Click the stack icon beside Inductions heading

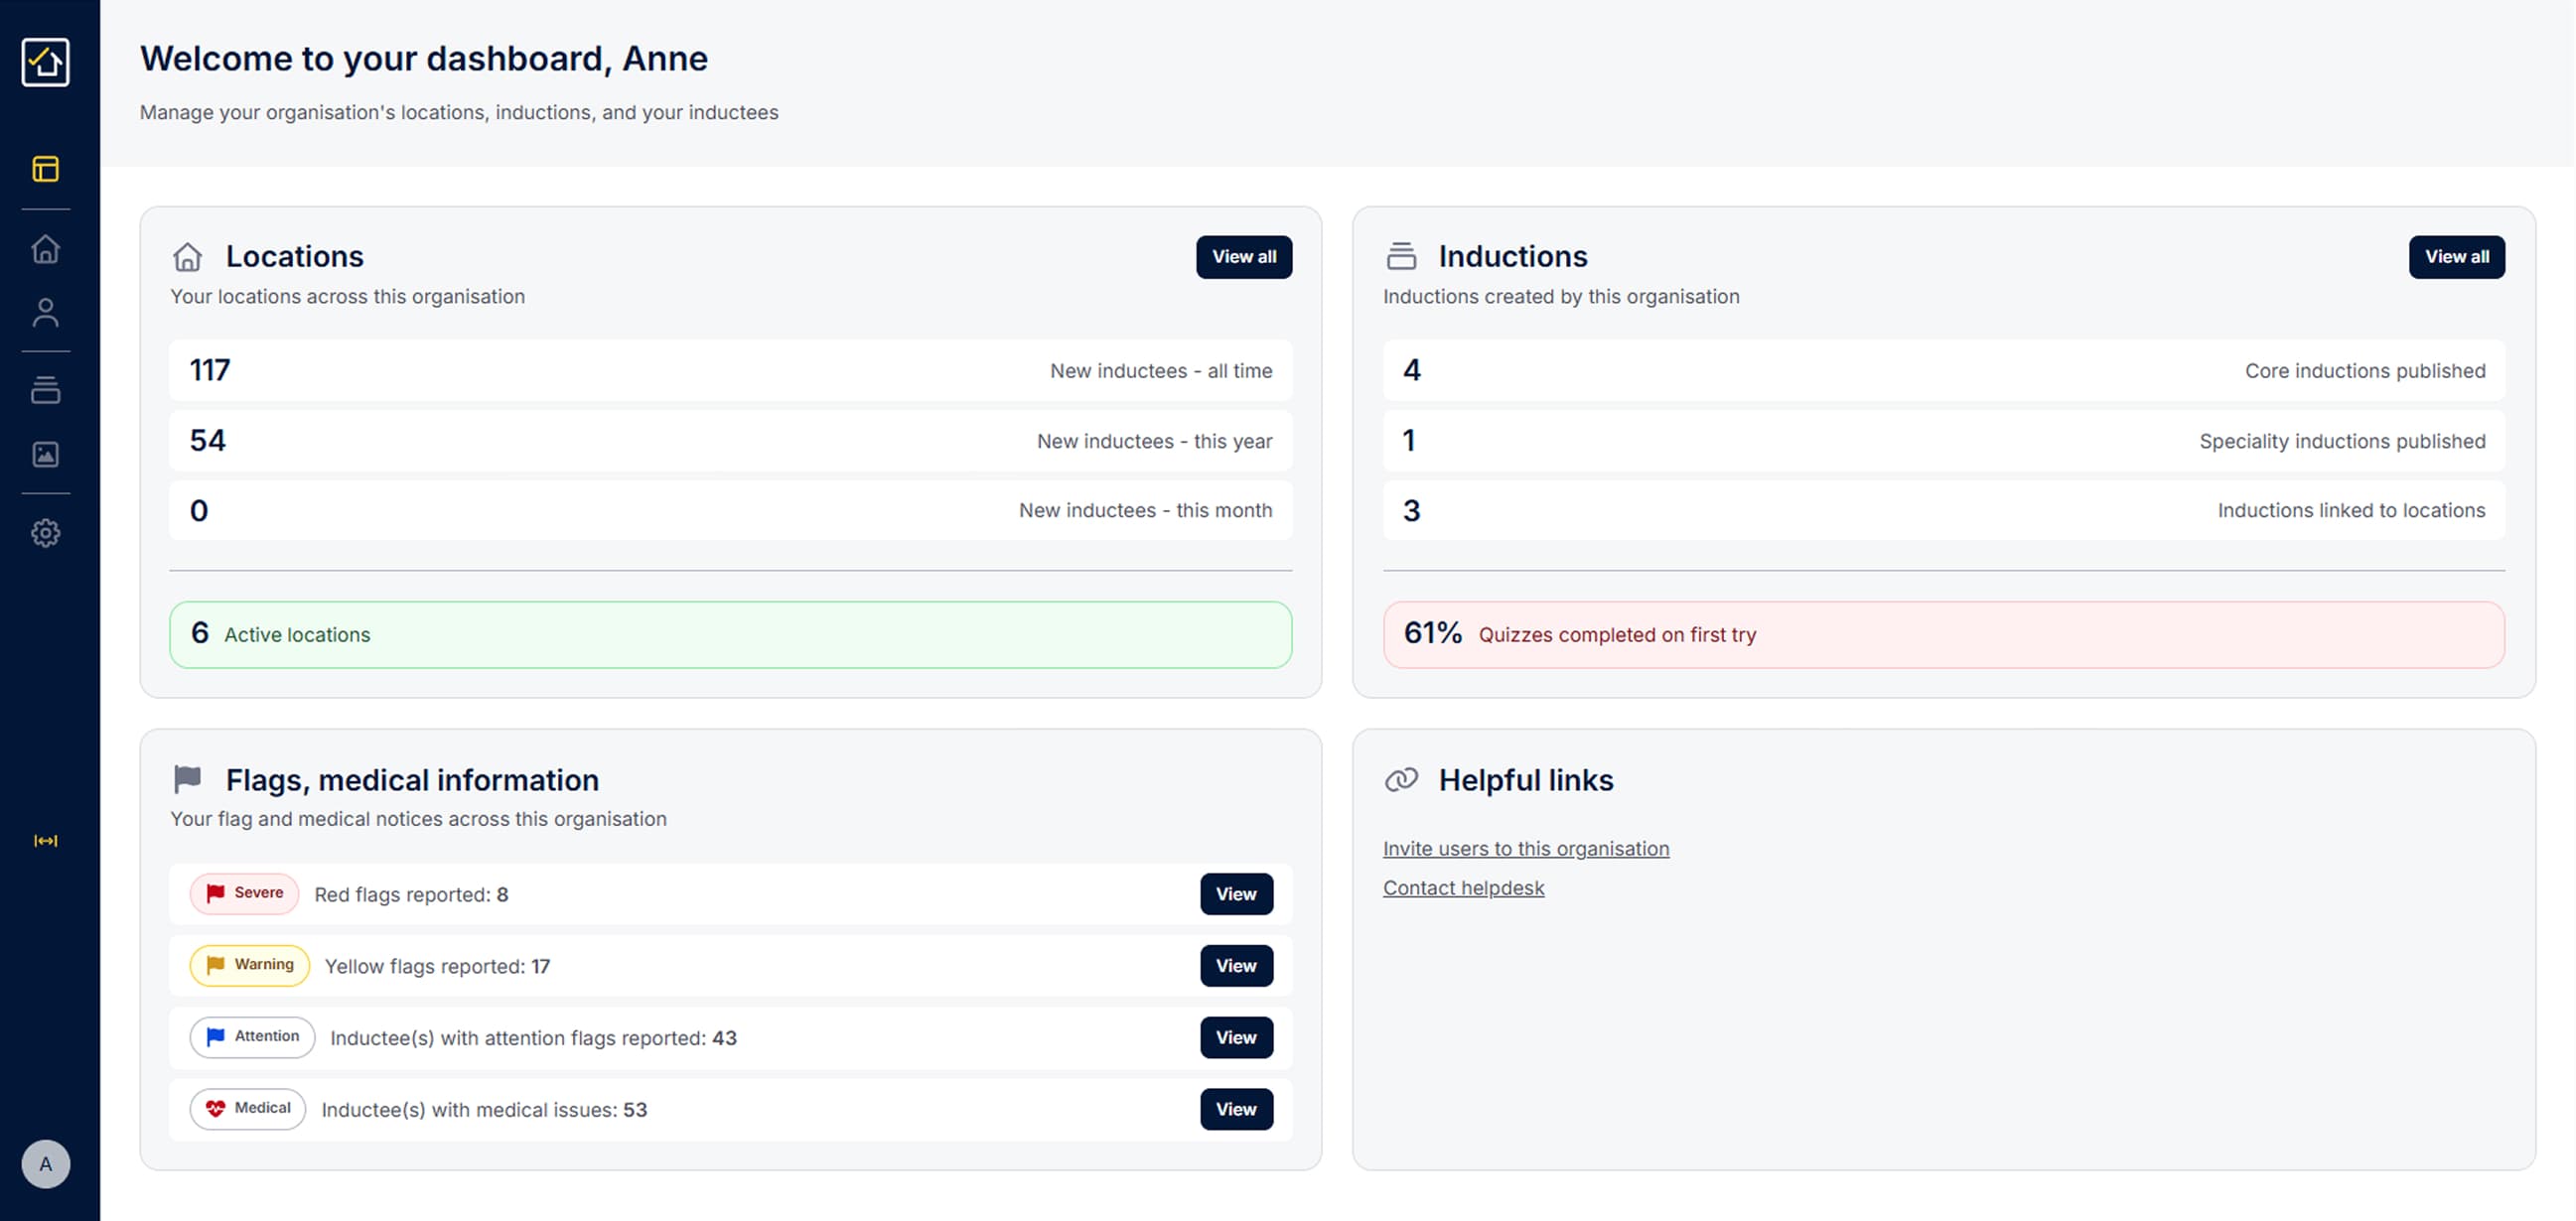[x=1400, y=257]
